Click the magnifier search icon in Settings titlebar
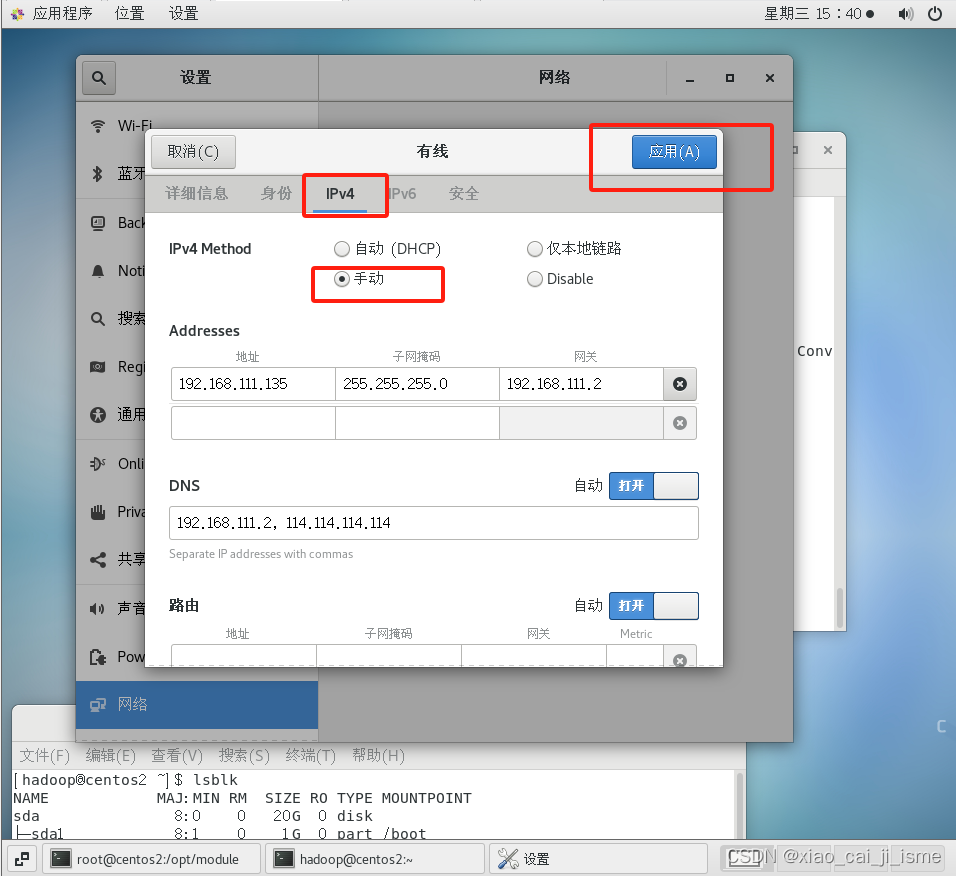 98,77
